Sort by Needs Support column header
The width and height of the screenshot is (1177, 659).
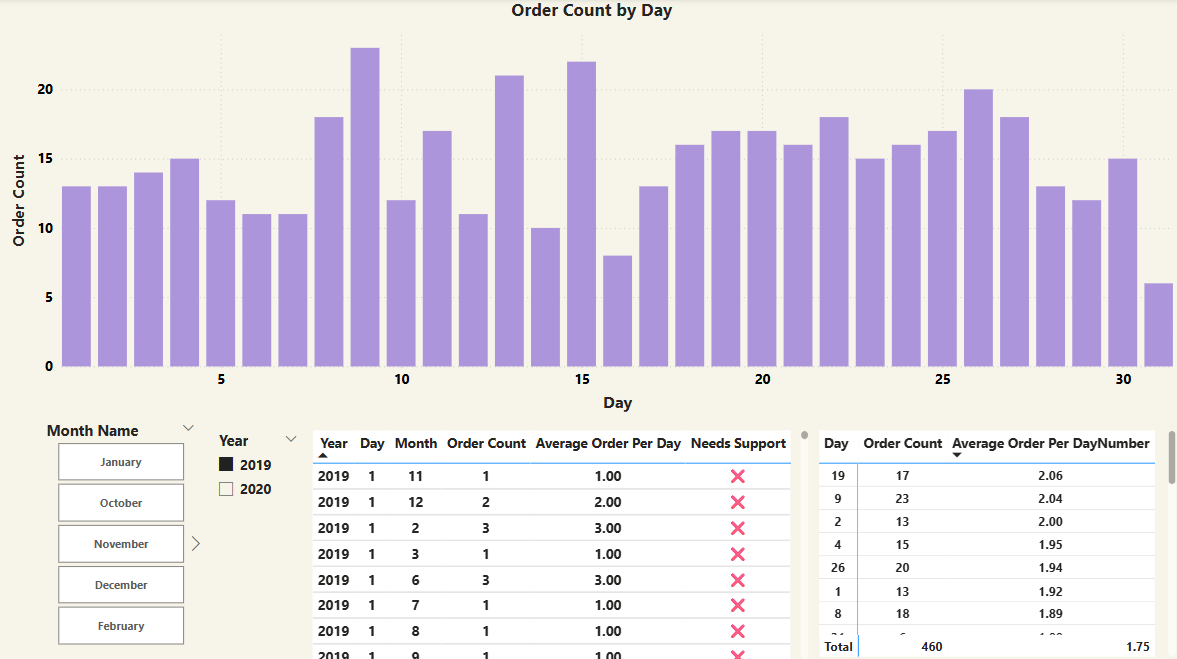tap(738, 444)
